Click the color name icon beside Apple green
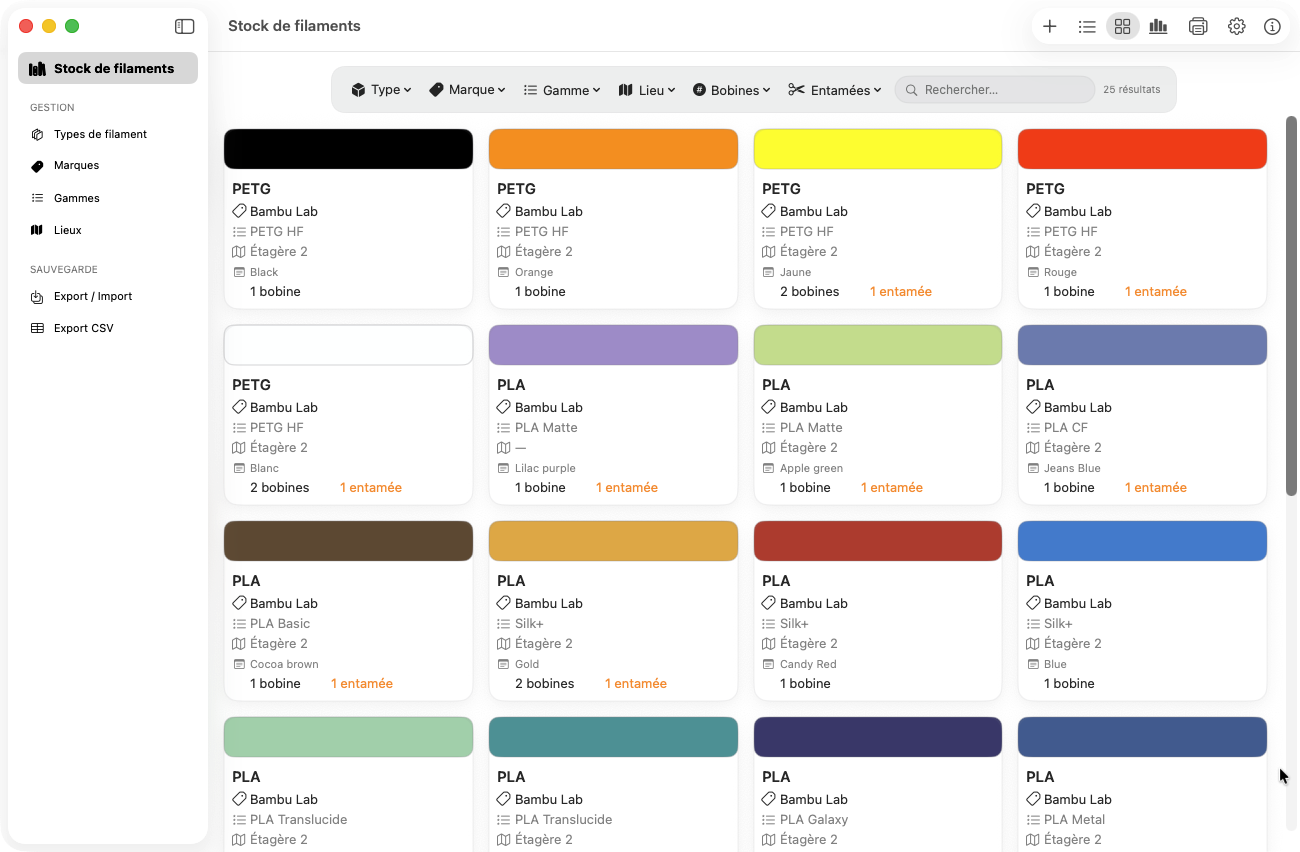Screen dimensions: 1300x852 769,468
